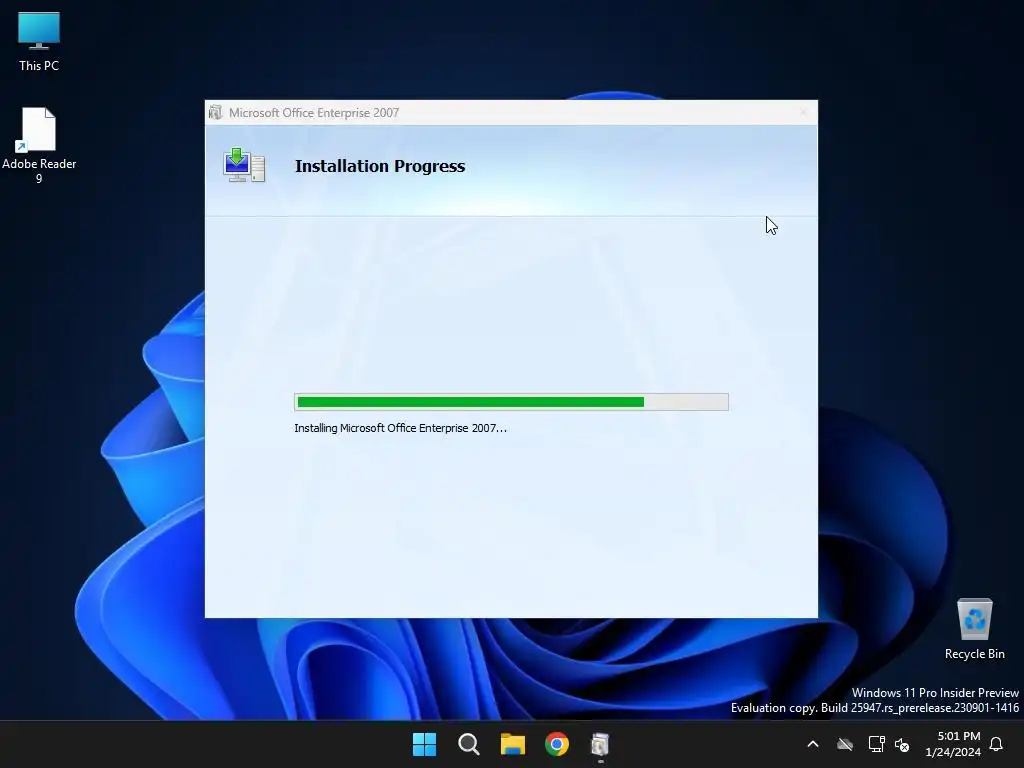The height and width of the screenshot is (768, 1024).
Task: Open the clock and date flyout
Action: (953, 744)
